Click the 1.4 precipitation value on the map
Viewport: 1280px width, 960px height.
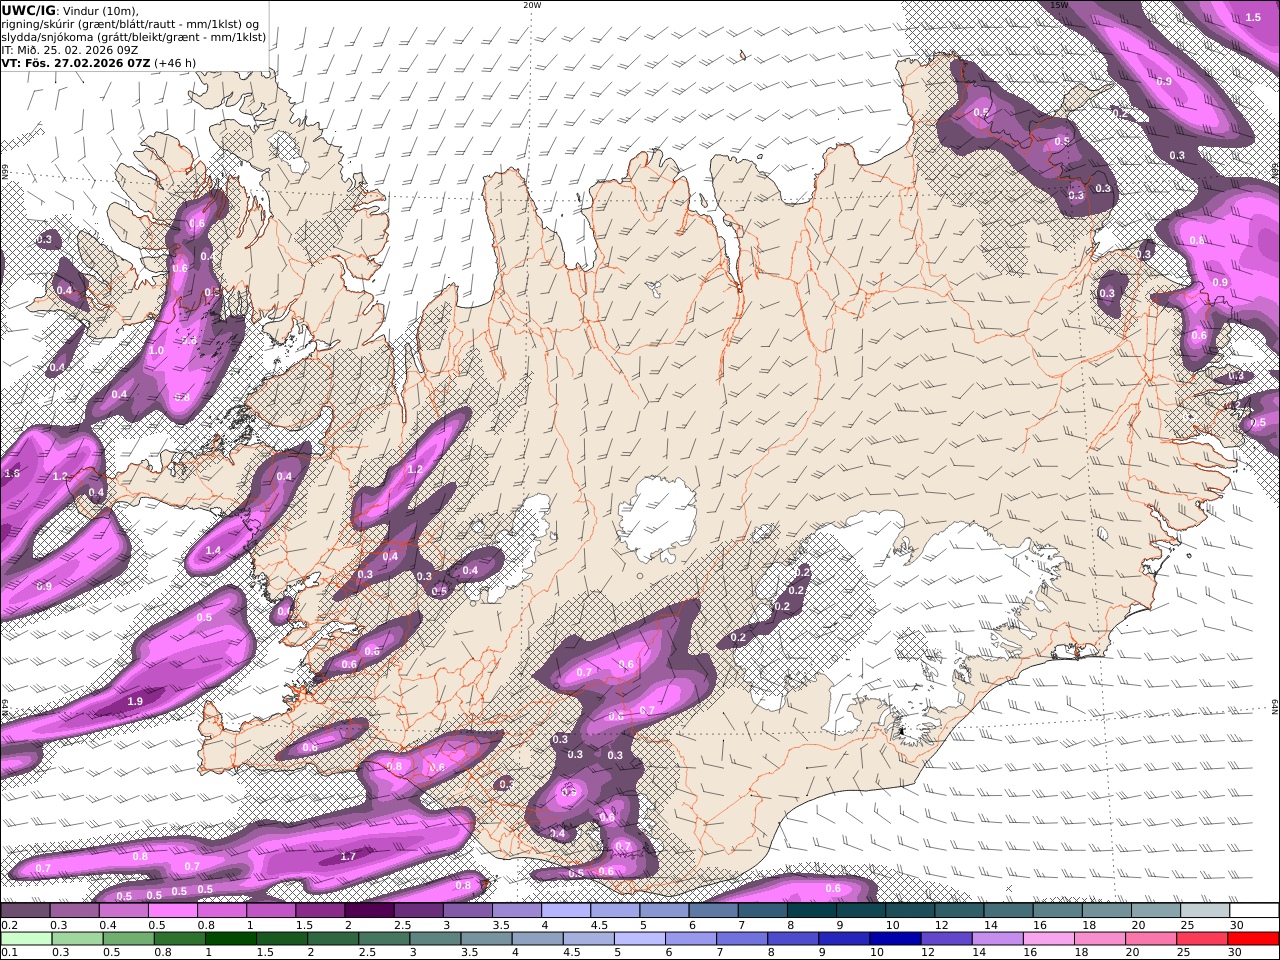[213, 550]
